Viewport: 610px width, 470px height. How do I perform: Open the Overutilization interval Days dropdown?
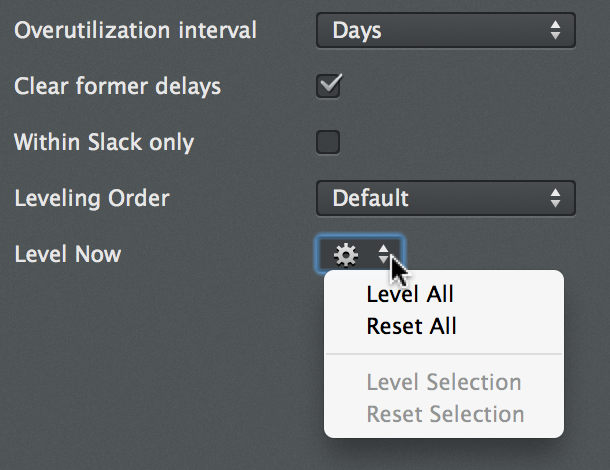point(446,30)
